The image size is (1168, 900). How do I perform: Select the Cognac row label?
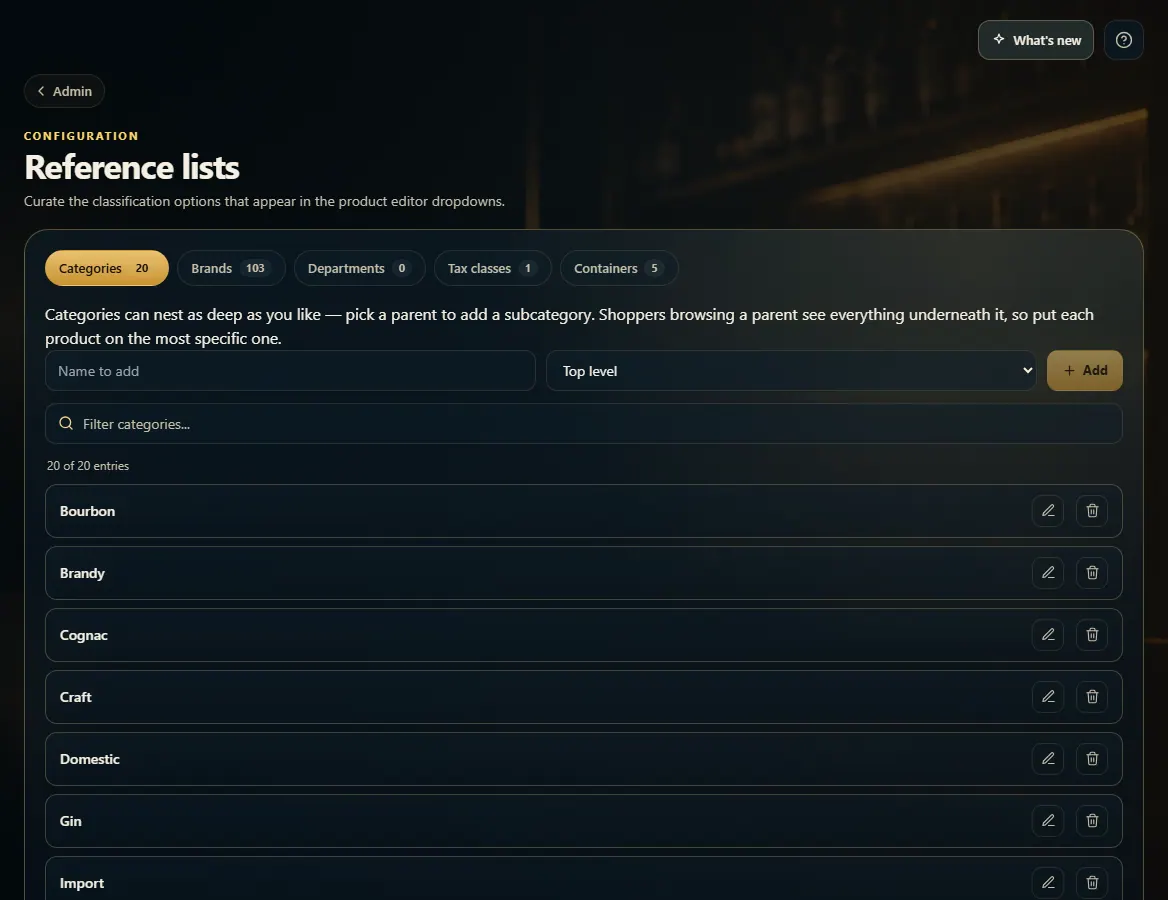click(x=83, y=635)
